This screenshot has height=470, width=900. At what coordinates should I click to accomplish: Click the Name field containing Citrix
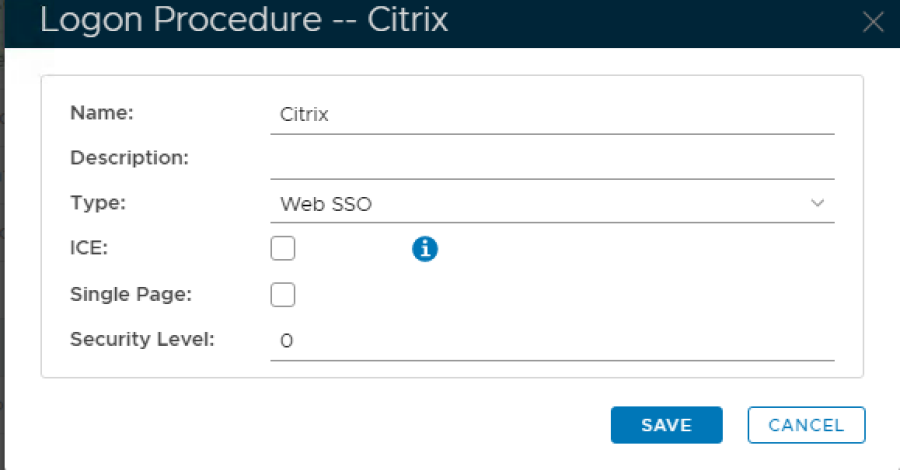click(x=550, y=115)
